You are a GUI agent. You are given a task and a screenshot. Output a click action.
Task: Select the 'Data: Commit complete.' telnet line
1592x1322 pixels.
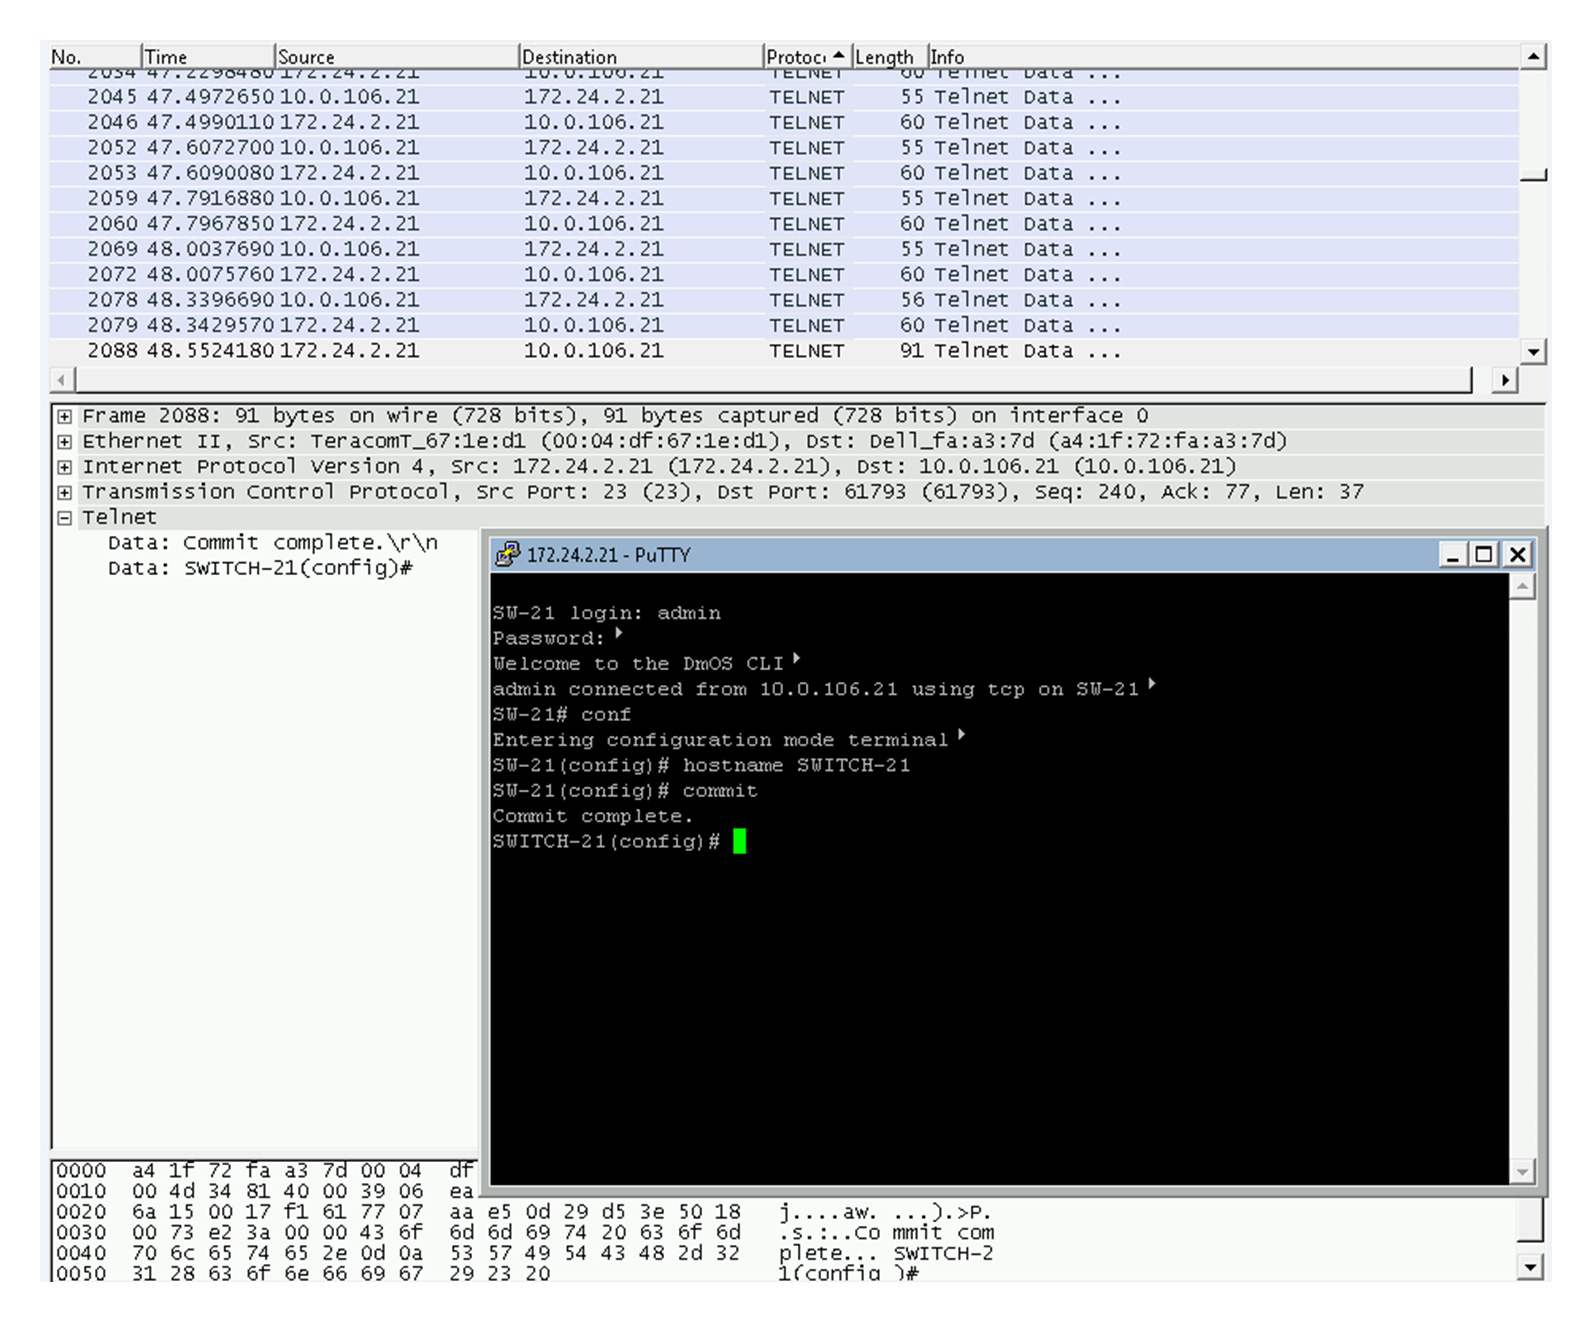coord(273,543)
